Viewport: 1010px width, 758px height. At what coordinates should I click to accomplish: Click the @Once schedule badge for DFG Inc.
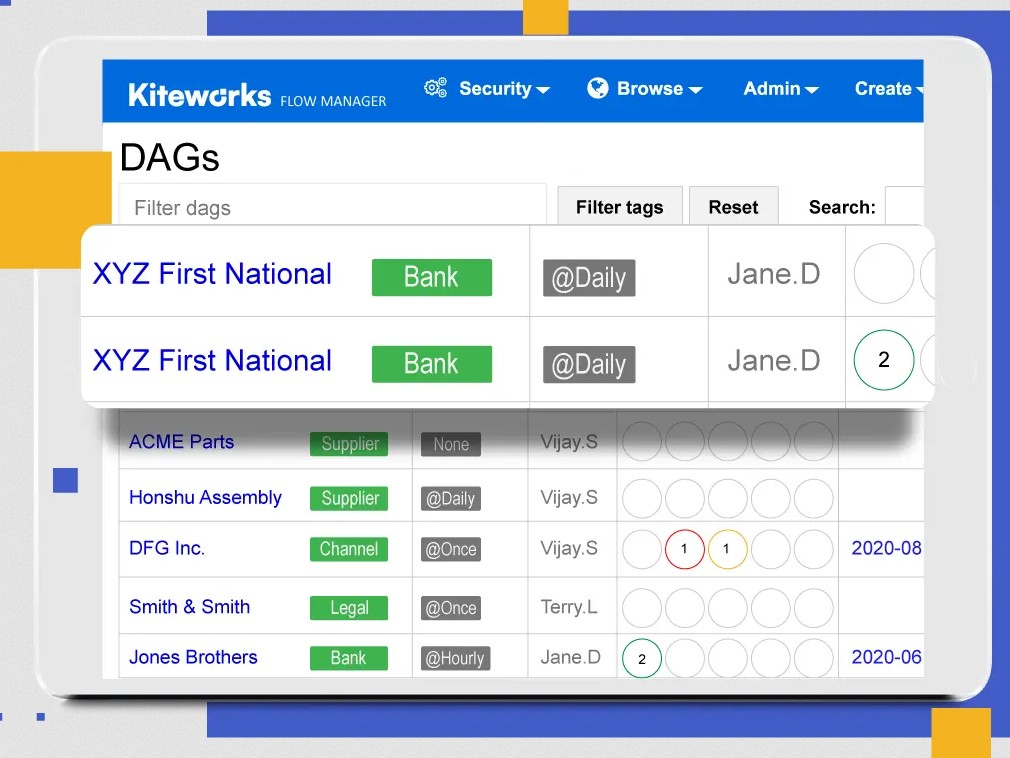pos(451,549)
